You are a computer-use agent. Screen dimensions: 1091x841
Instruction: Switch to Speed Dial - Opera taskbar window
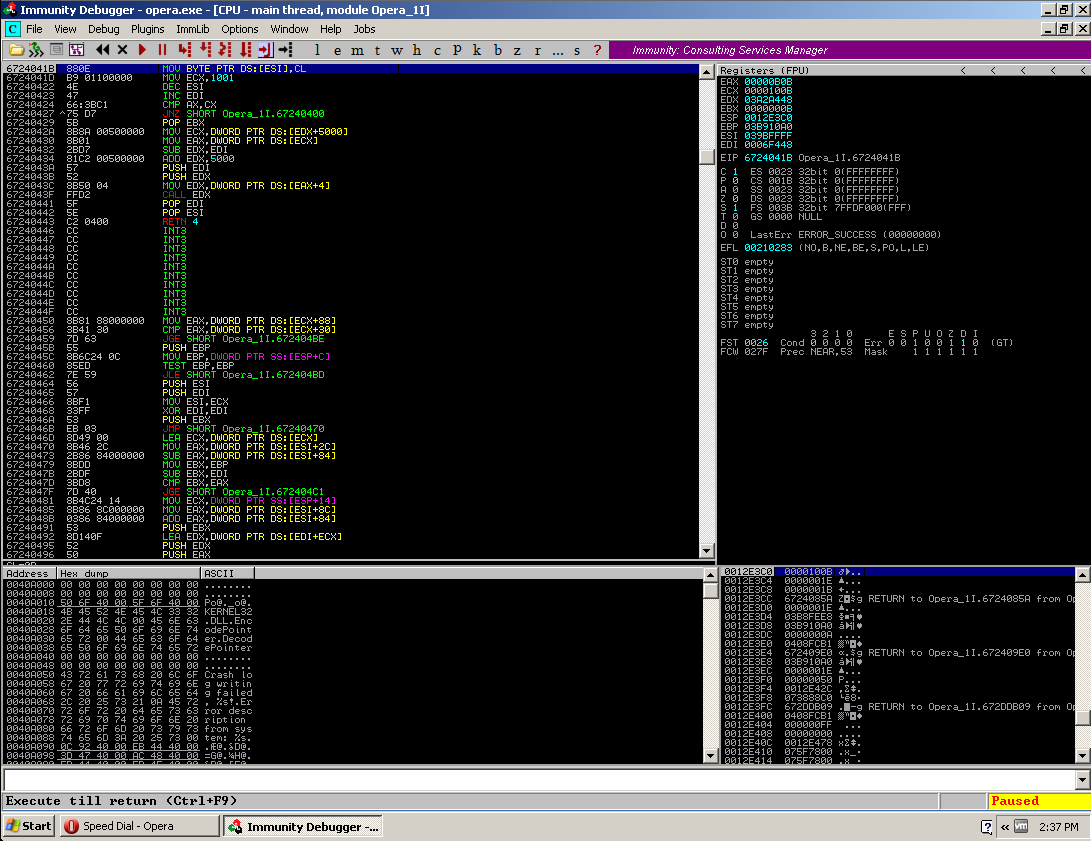[x=139, y=826]
